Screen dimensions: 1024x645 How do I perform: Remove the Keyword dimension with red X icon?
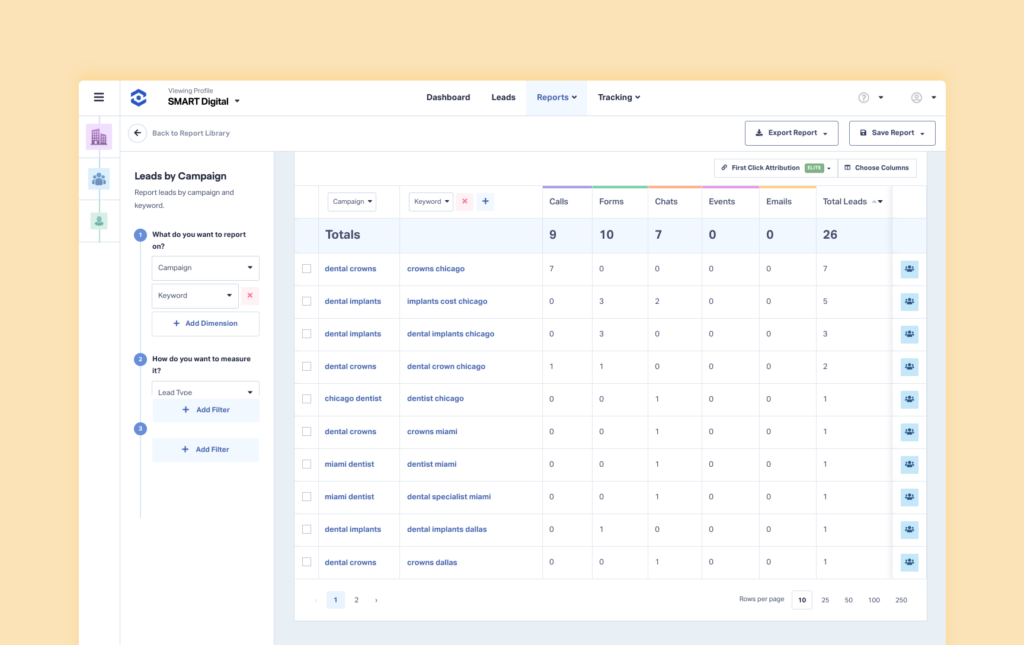464,201
